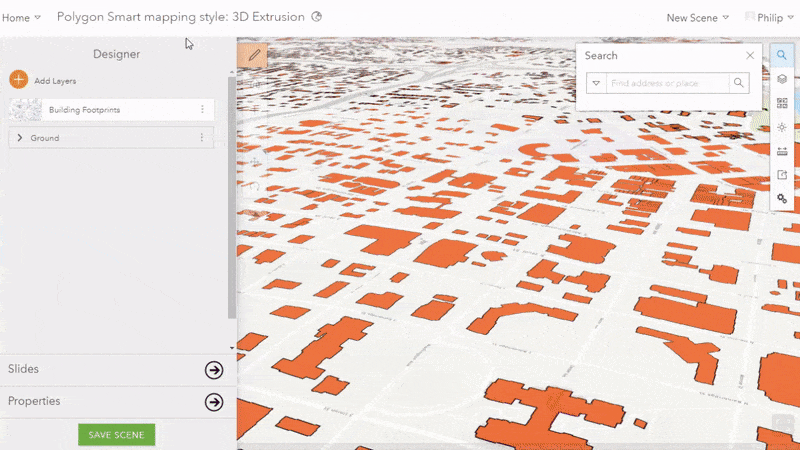Screen dimensions: 800x450
Task: Click the Find address or place field
Action: click(667, 83)
